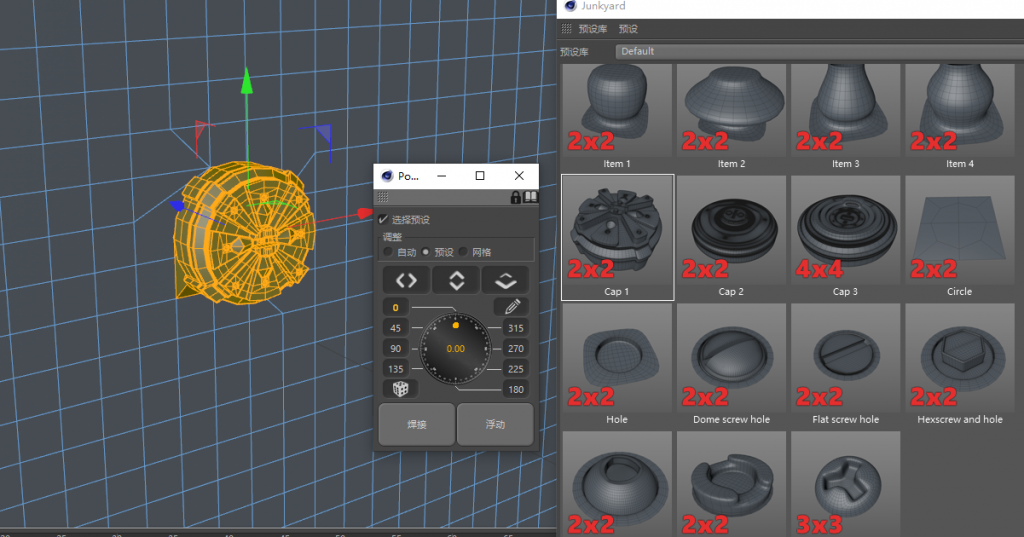Image resolution: width=1024 pixels, height=537 pixels.
Task: Click the 0.00 value in the dial
Action: coord(455,349)
